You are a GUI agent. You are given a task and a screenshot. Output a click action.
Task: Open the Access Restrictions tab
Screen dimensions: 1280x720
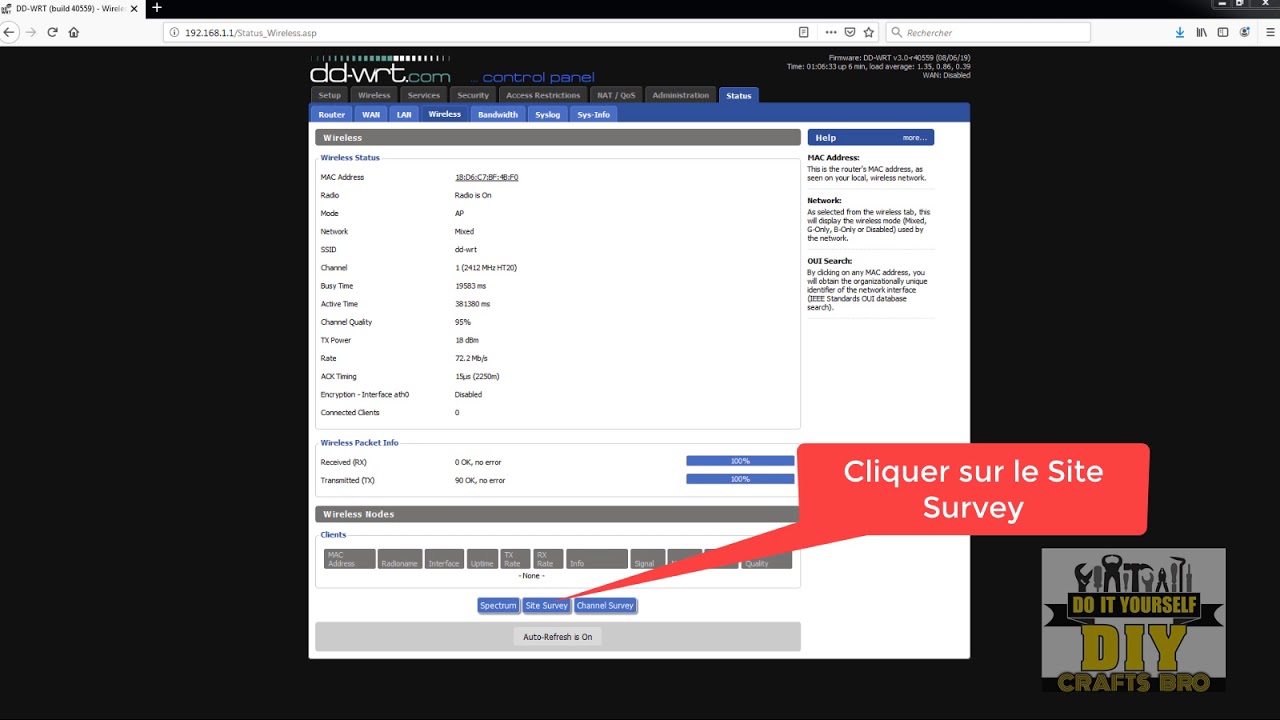[543, 95]
